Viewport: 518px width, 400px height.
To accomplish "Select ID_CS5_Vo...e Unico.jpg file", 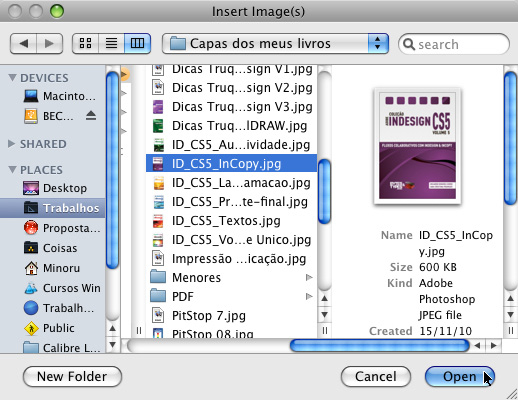I will [x=232, y=240].
